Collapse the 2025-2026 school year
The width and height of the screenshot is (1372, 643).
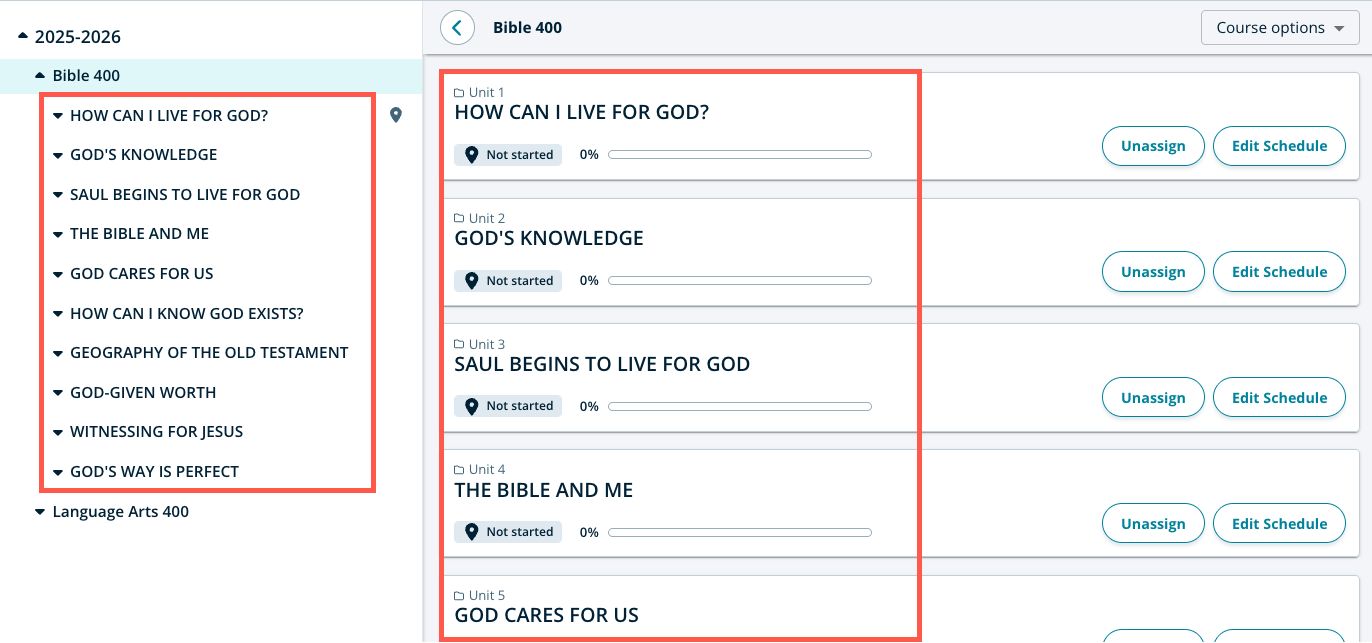point(23,37)
